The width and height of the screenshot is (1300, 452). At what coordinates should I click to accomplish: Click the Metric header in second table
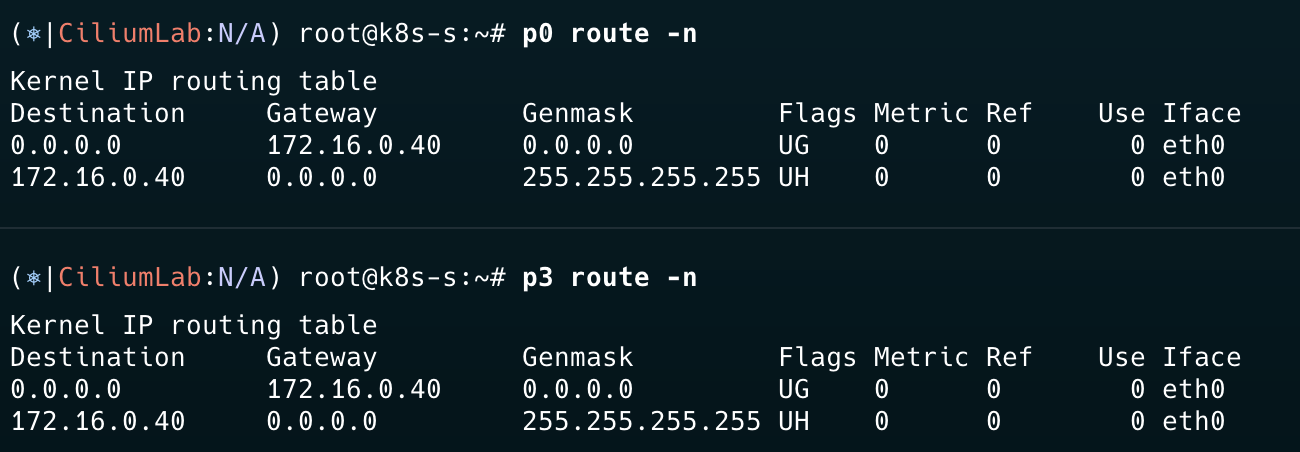click(x=922, y=357)
